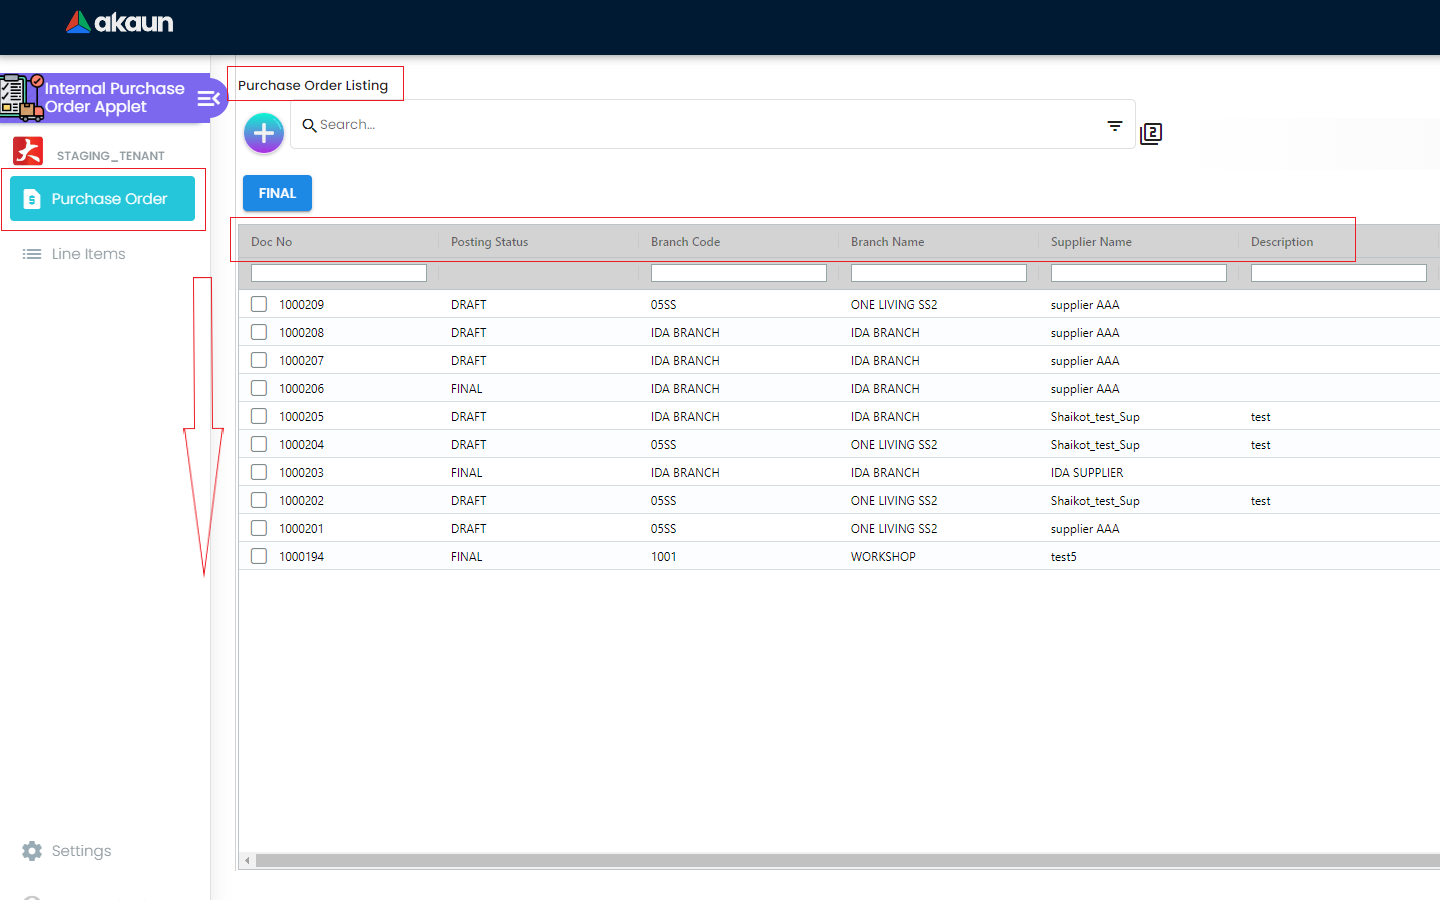Click the Internal Purchase Order applet icon
This screenshot has height=900, width=1440.
click(x=22, y=98)
